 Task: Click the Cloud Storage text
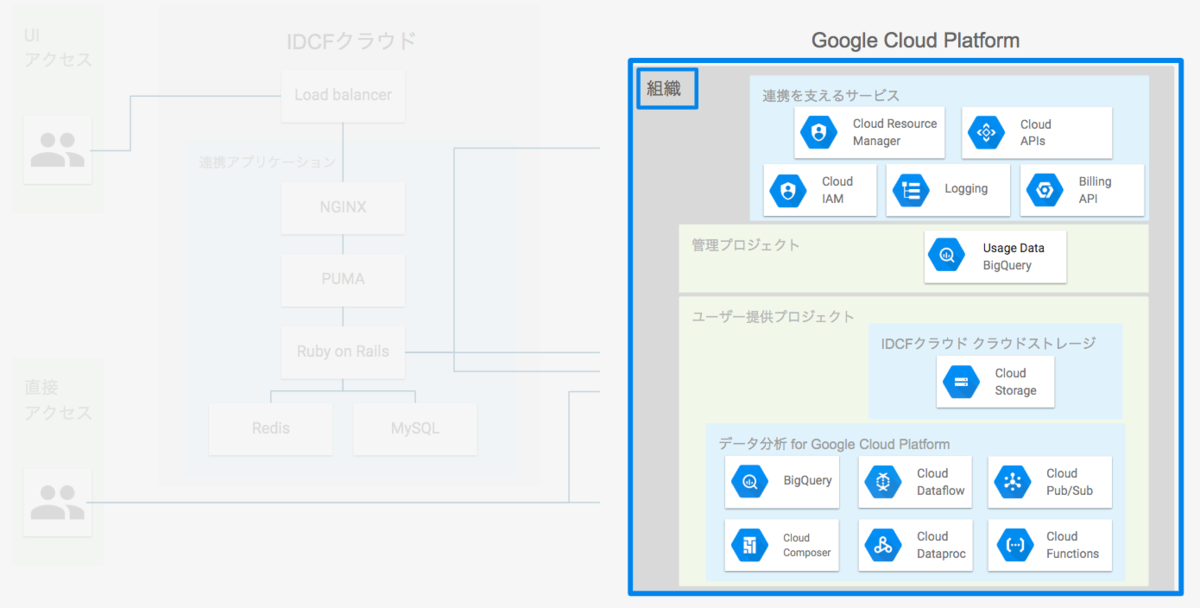coord(1015,382)
